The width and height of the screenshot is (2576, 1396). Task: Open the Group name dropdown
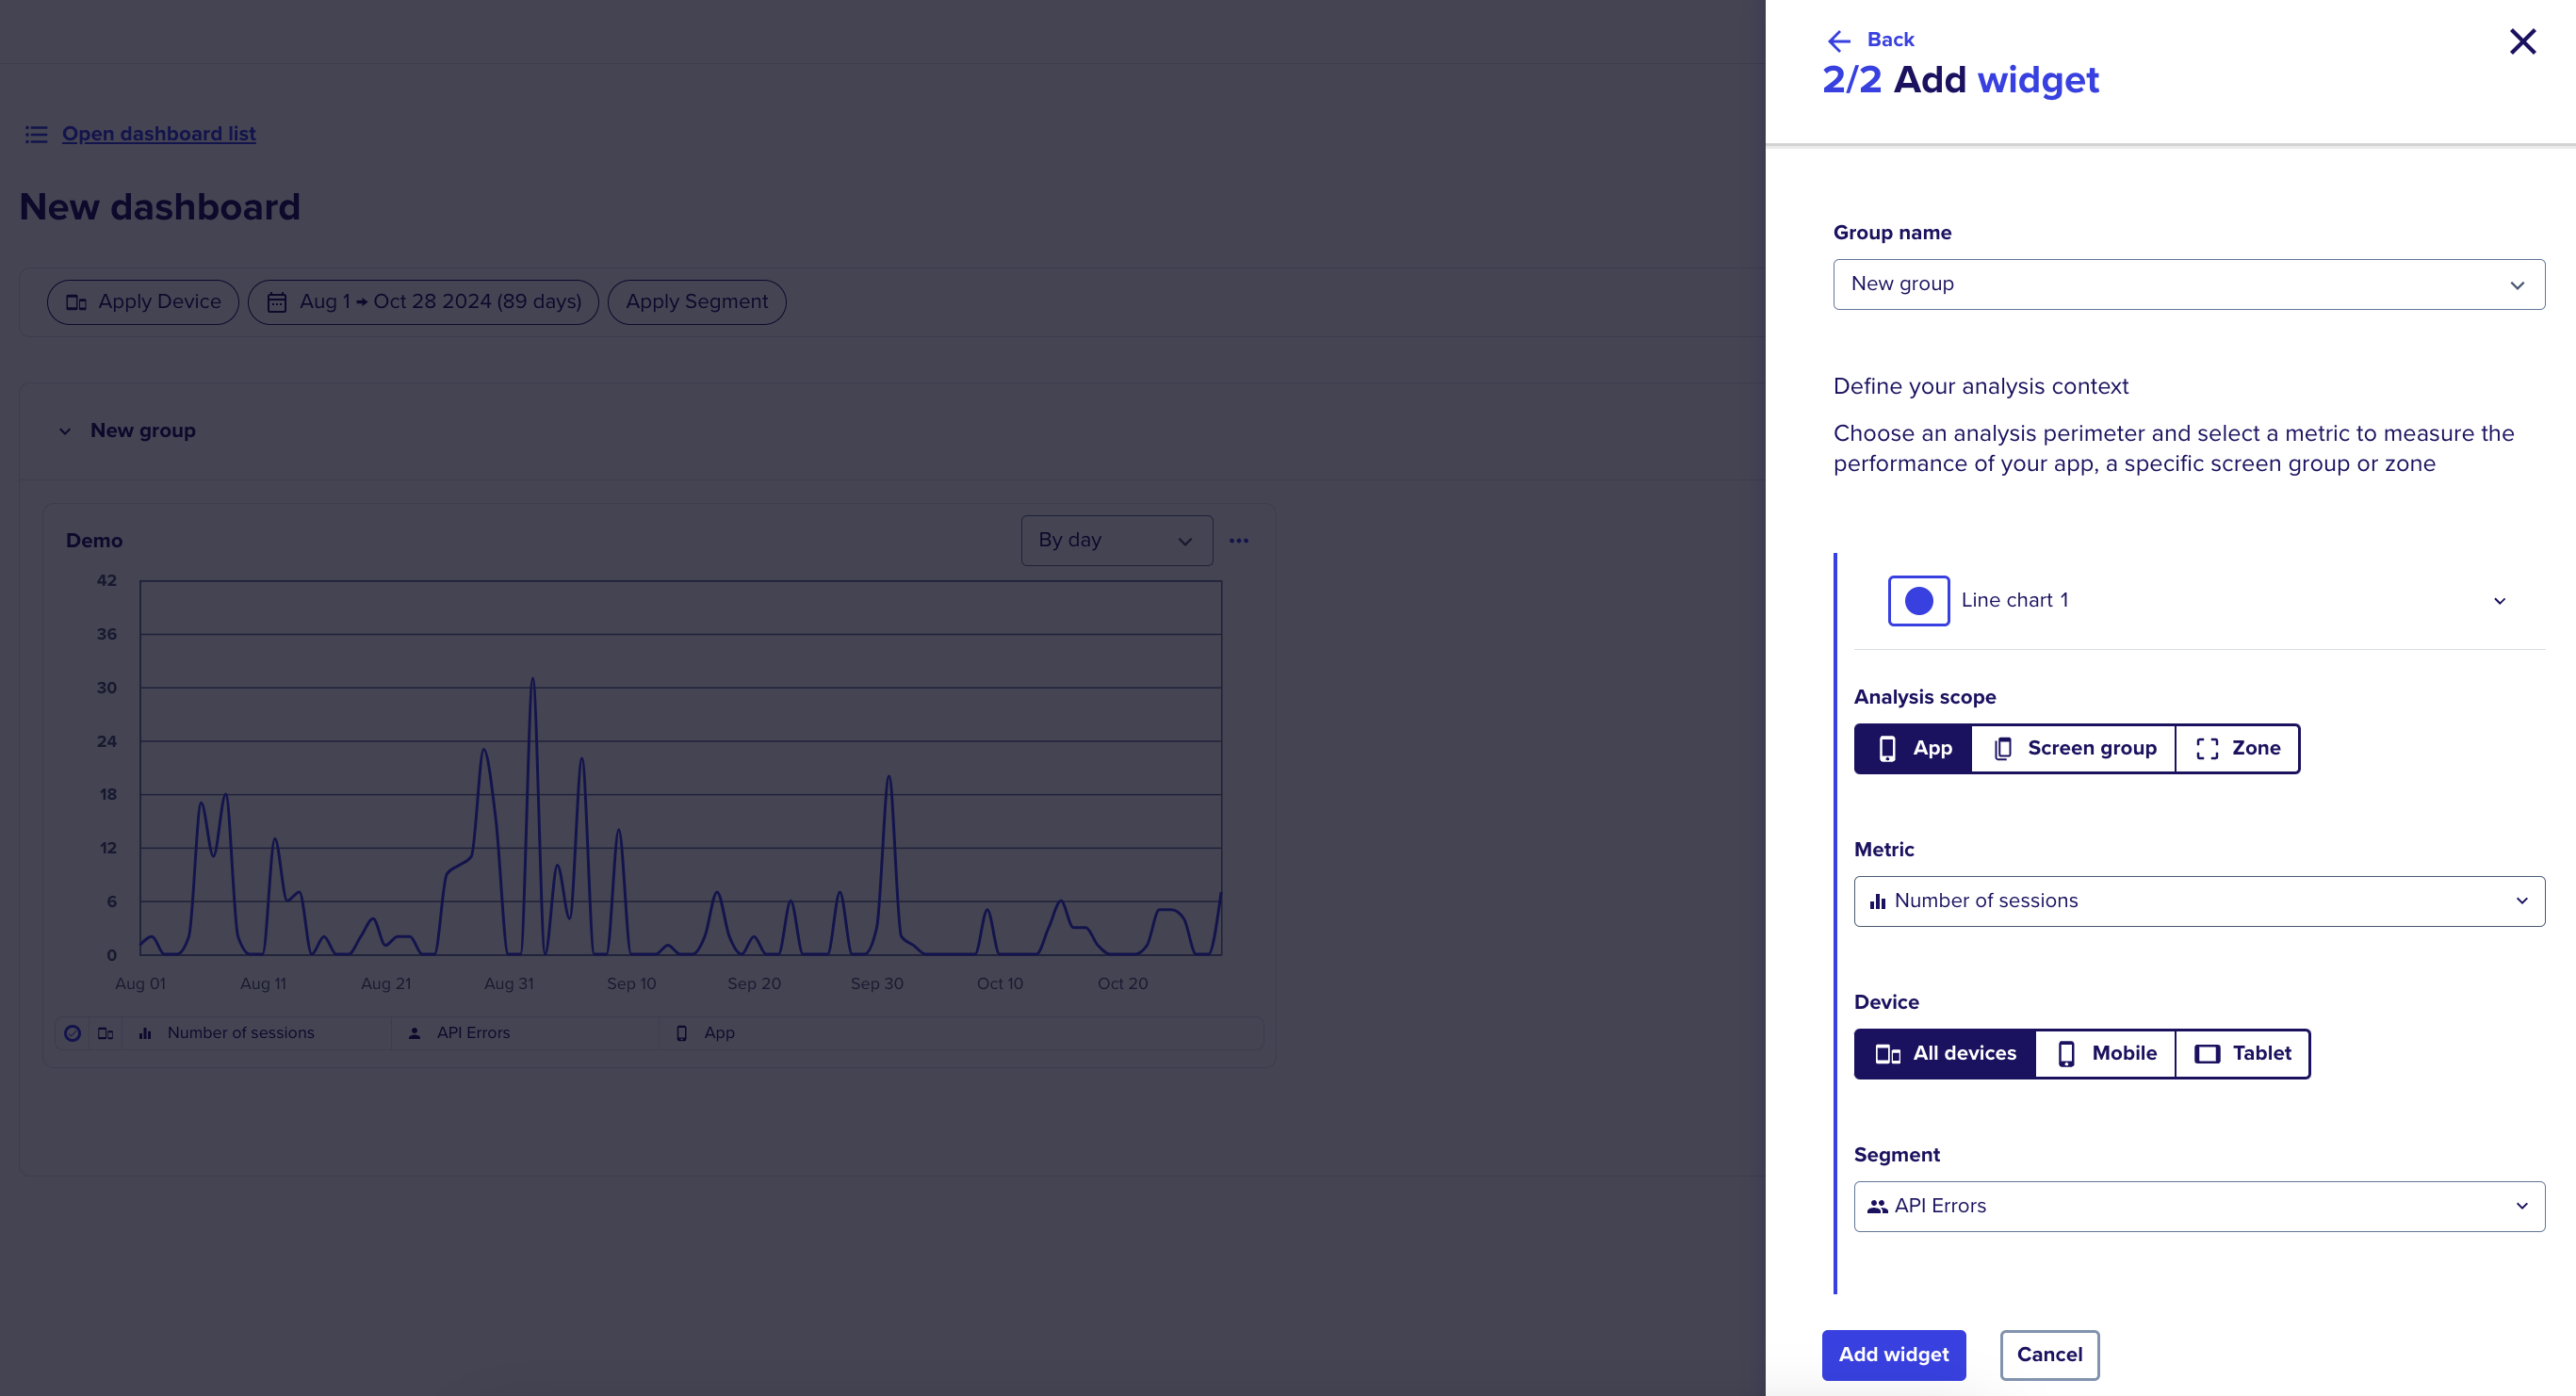[2188, 284]
